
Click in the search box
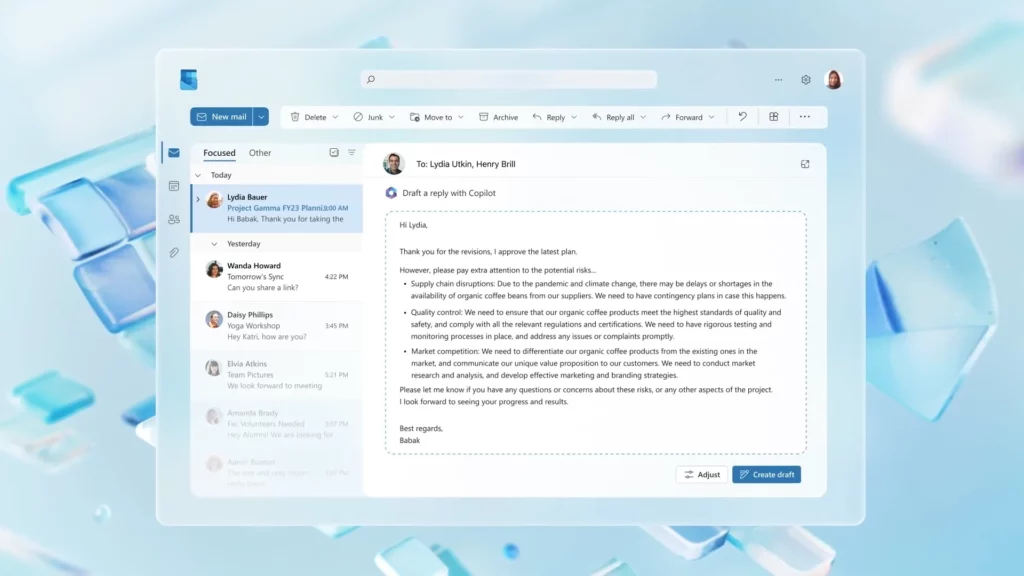click(509, 80)
